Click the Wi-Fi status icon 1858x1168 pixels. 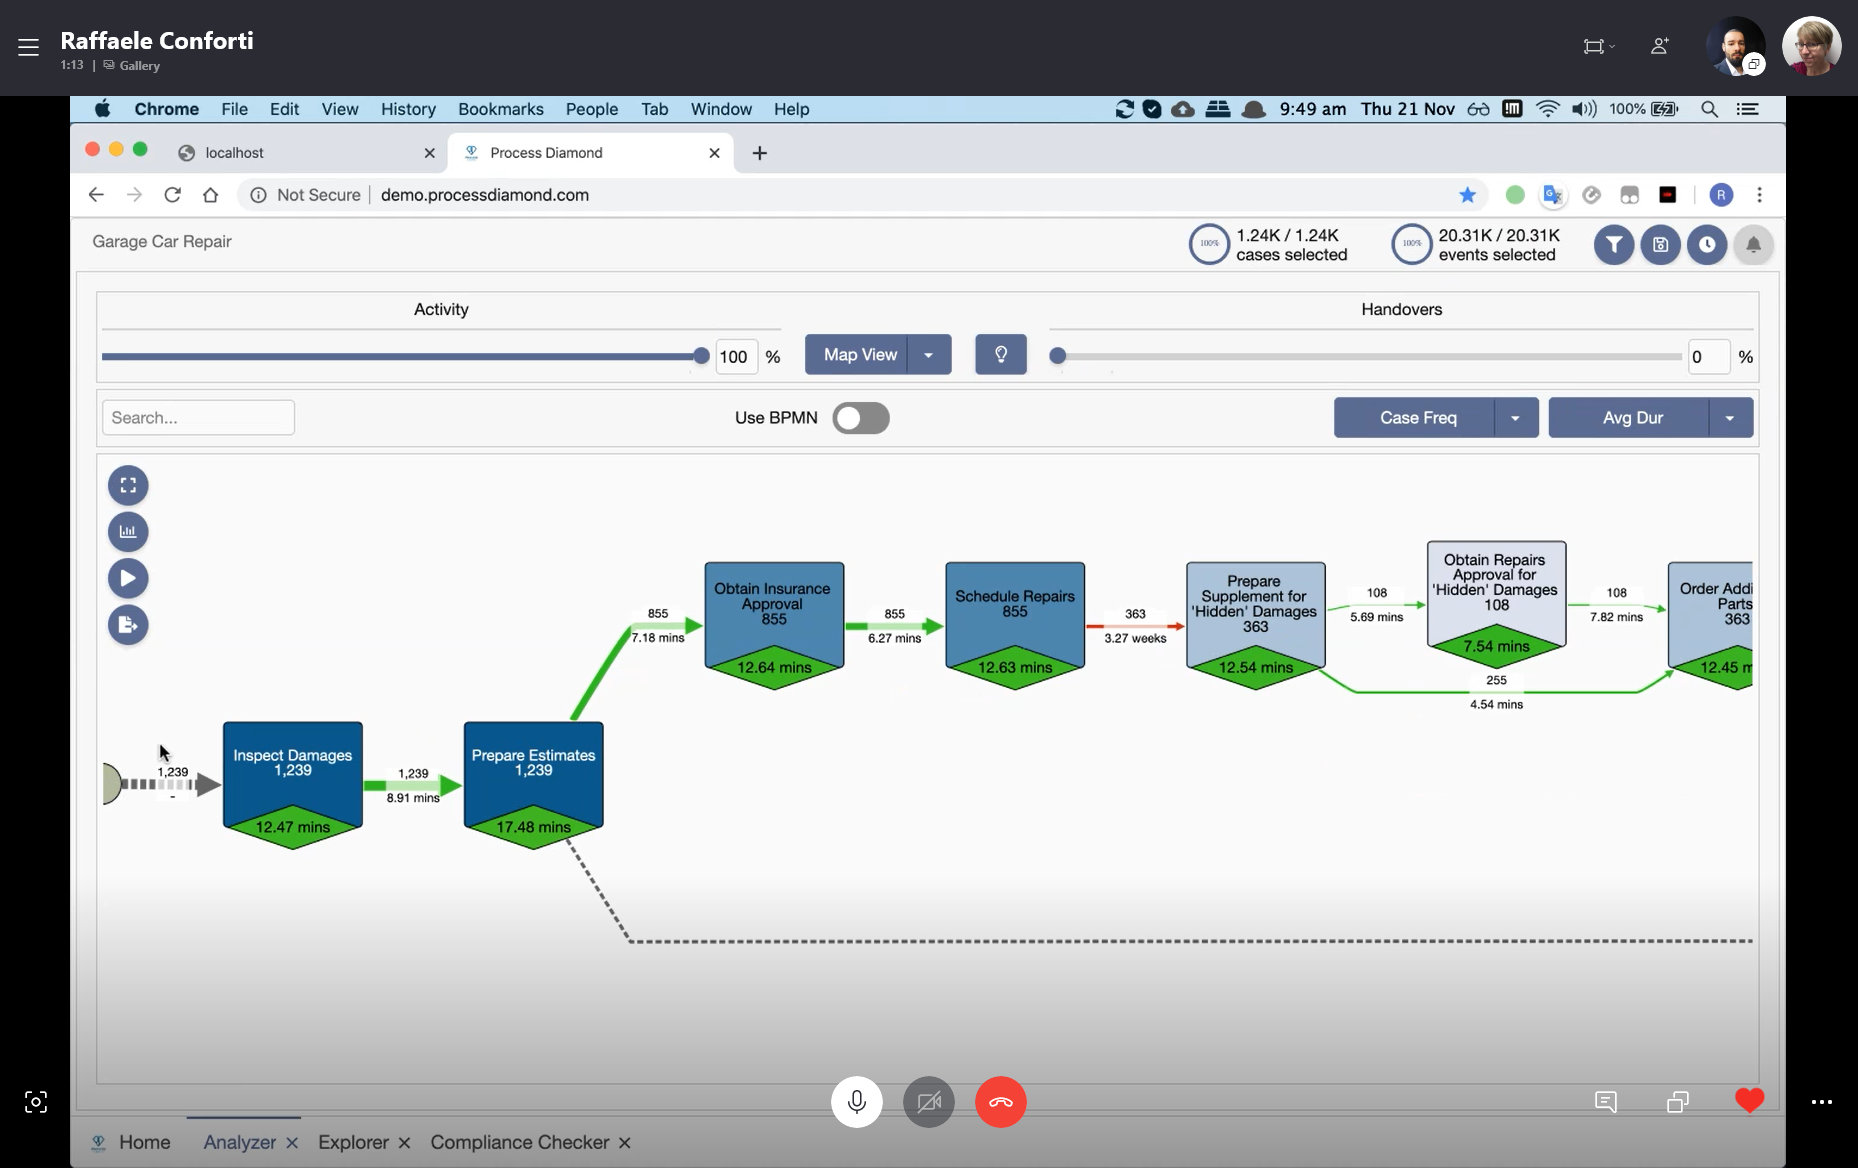(x=1547, y=109)
